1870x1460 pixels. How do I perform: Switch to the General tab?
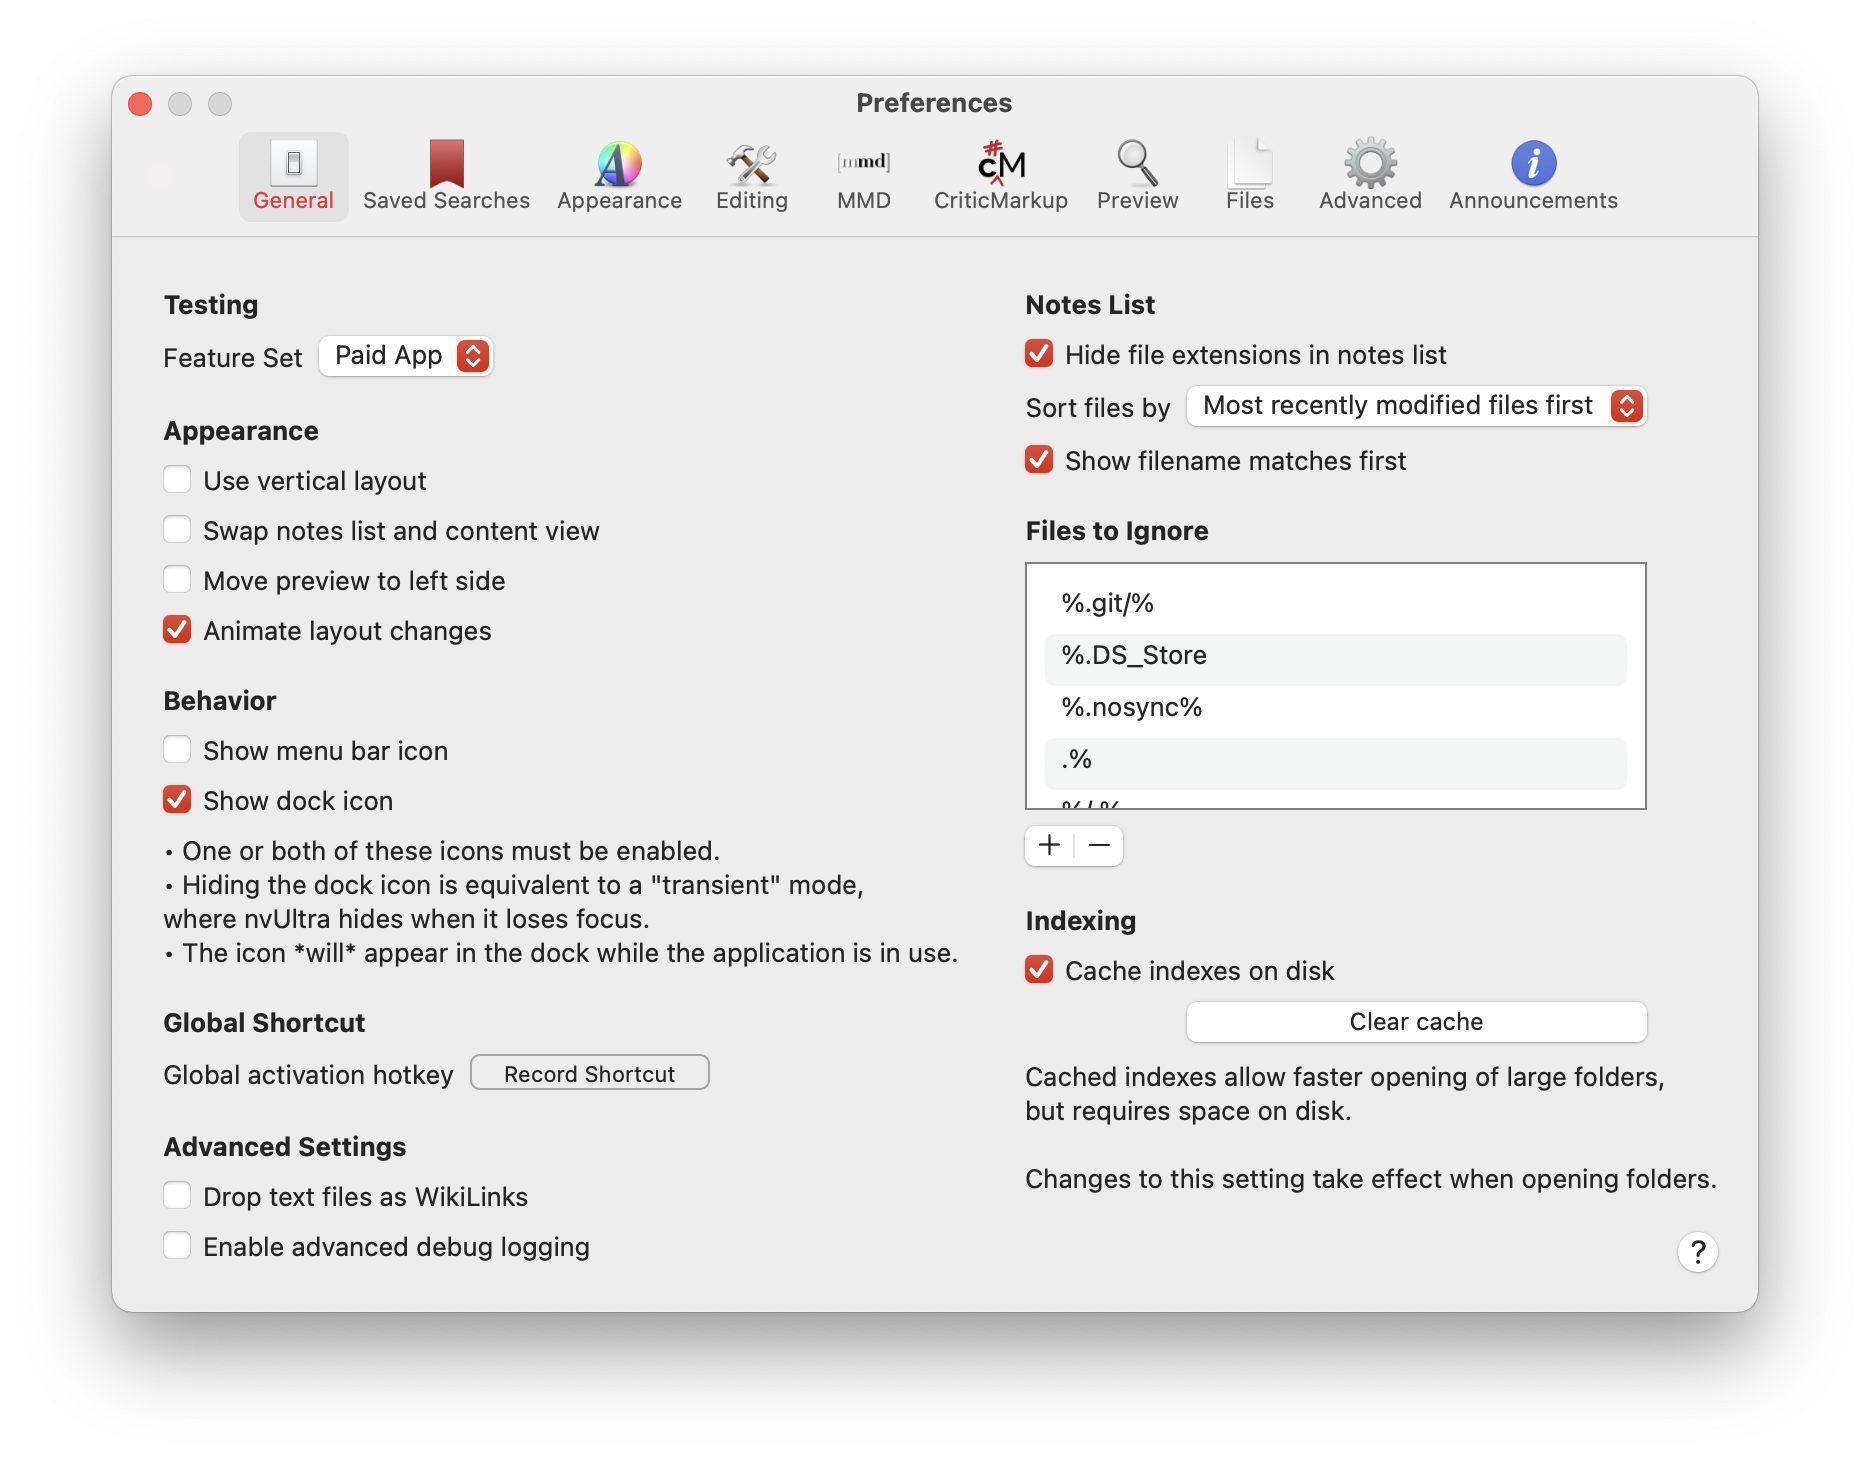293,177
